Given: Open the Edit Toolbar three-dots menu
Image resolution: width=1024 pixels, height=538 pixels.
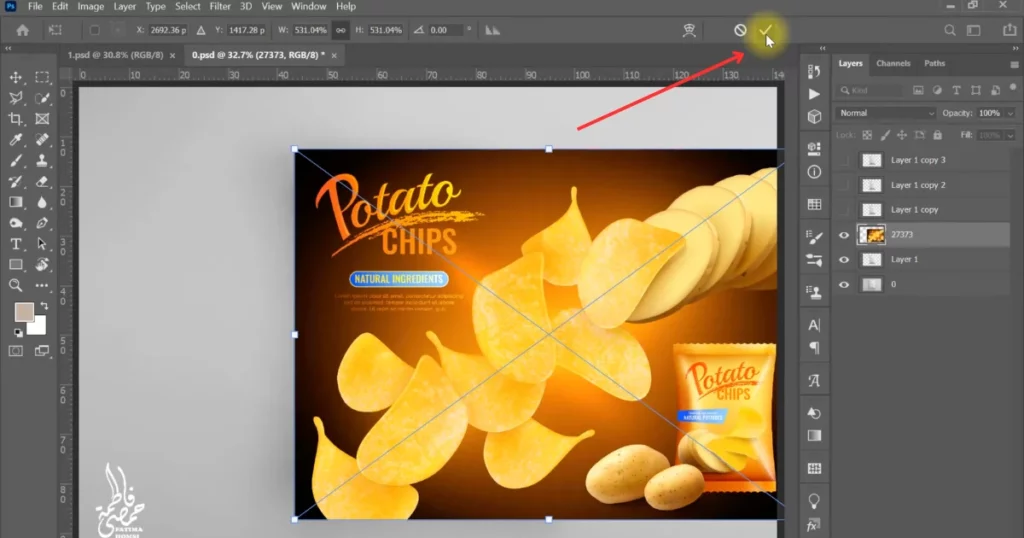Looking at the screenshot, I should point(42,285).
